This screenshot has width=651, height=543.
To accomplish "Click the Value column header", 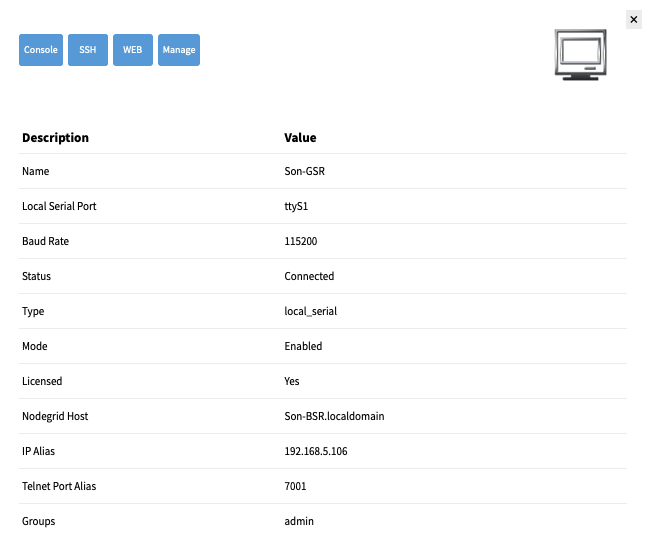I will [300, 138].
